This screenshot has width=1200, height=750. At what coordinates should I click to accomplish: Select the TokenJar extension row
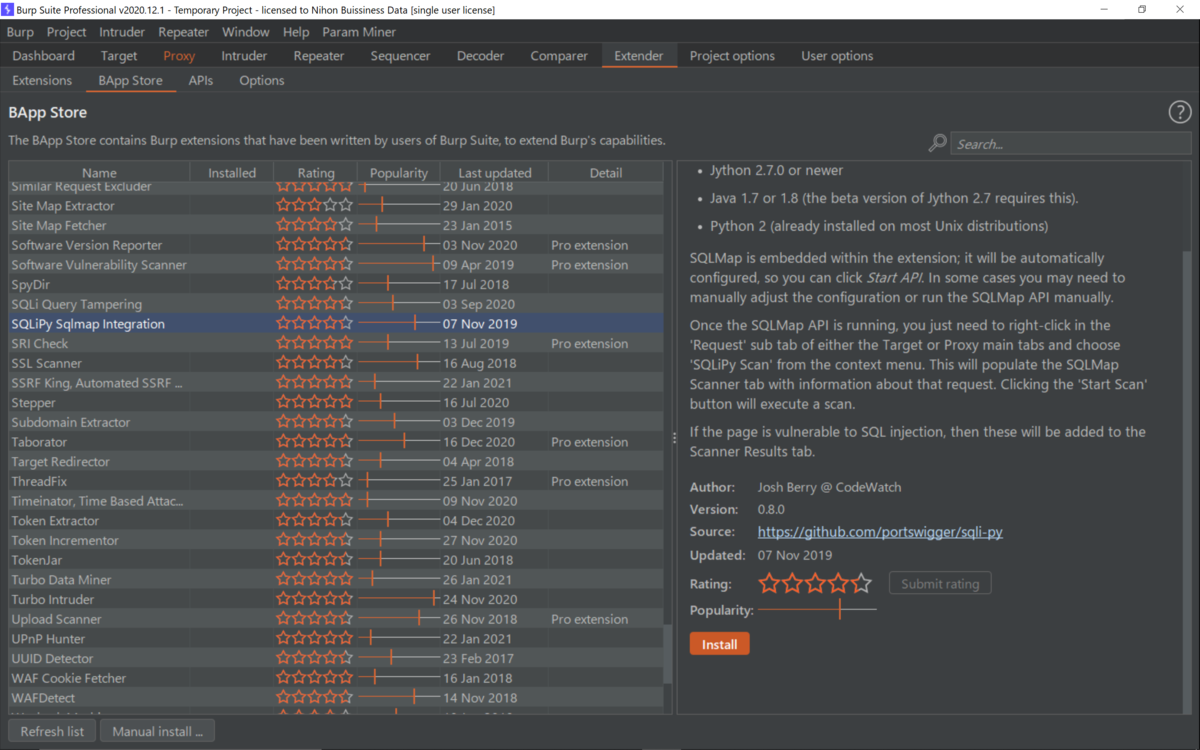(x=336, y=560)
